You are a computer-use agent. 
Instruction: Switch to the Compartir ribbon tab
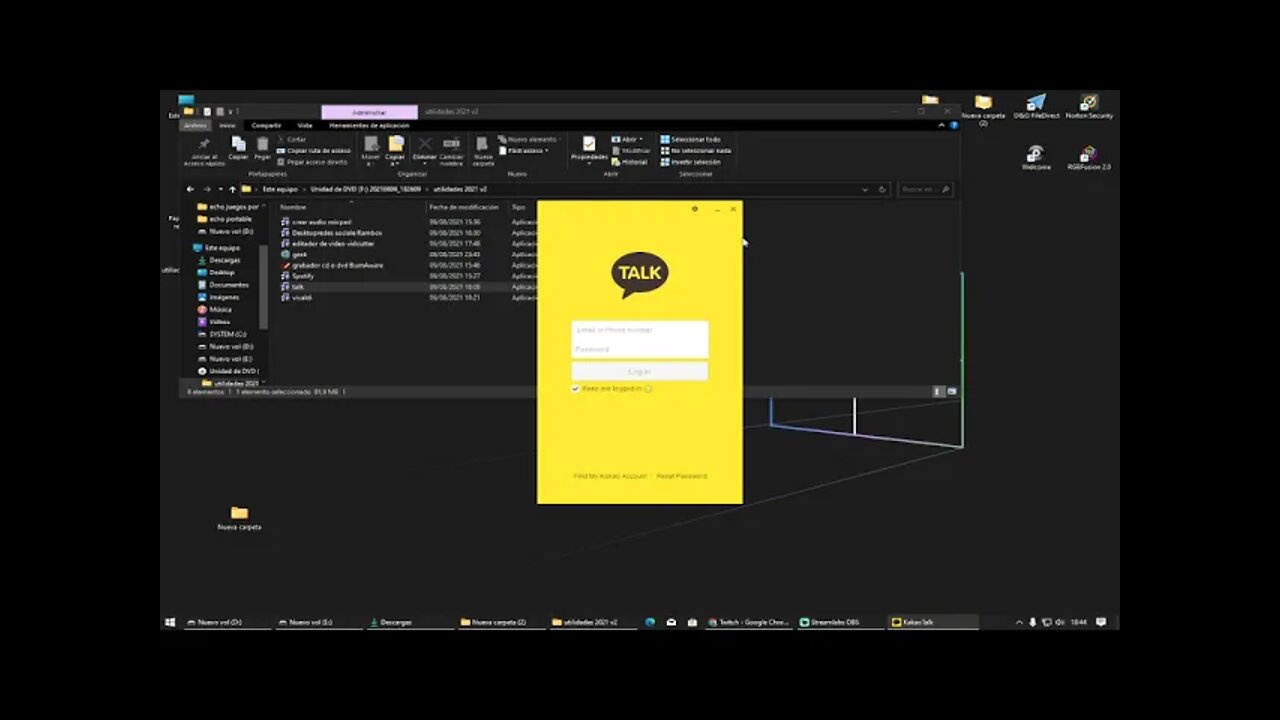pos(266,125)
